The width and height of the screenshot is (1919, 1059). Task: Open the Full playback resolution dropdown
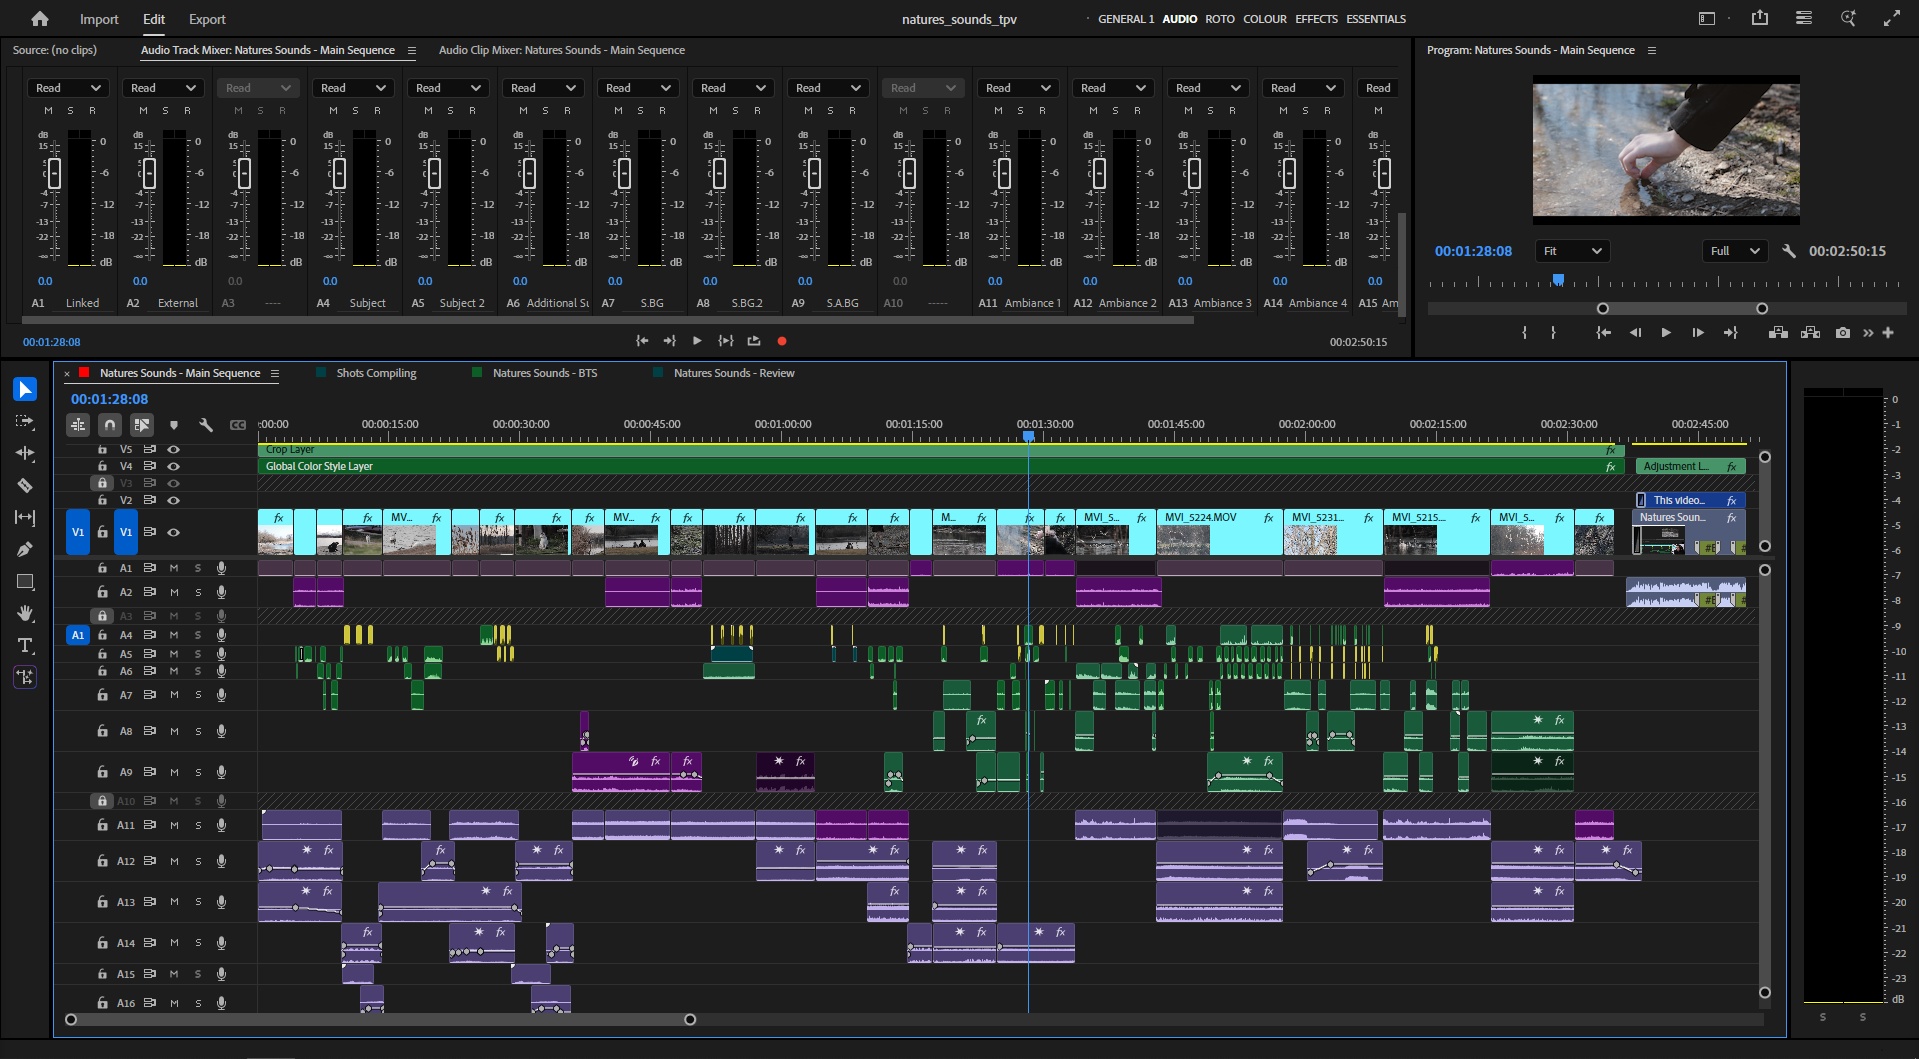tap(1734, 251)
